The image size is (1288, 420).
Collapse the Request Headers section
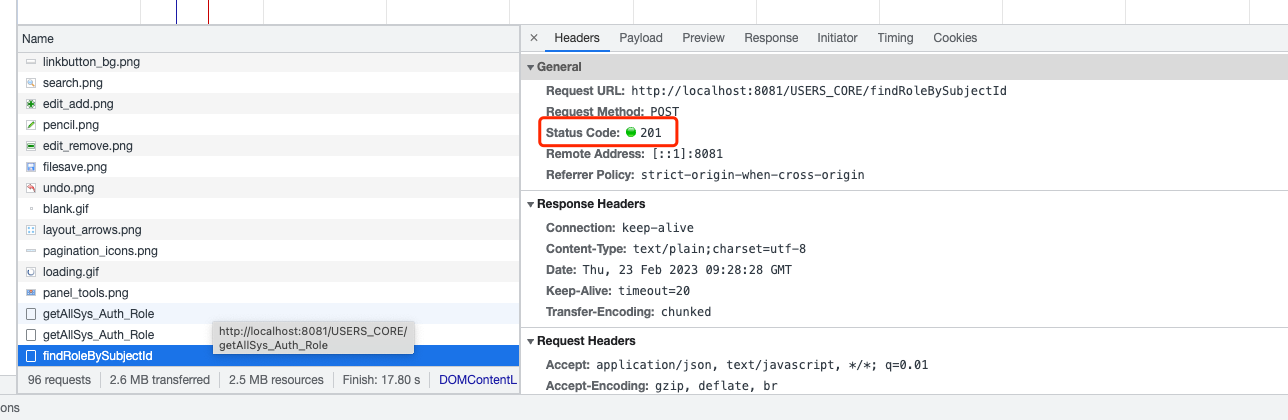pyautogui.click(x=531, y=341)
